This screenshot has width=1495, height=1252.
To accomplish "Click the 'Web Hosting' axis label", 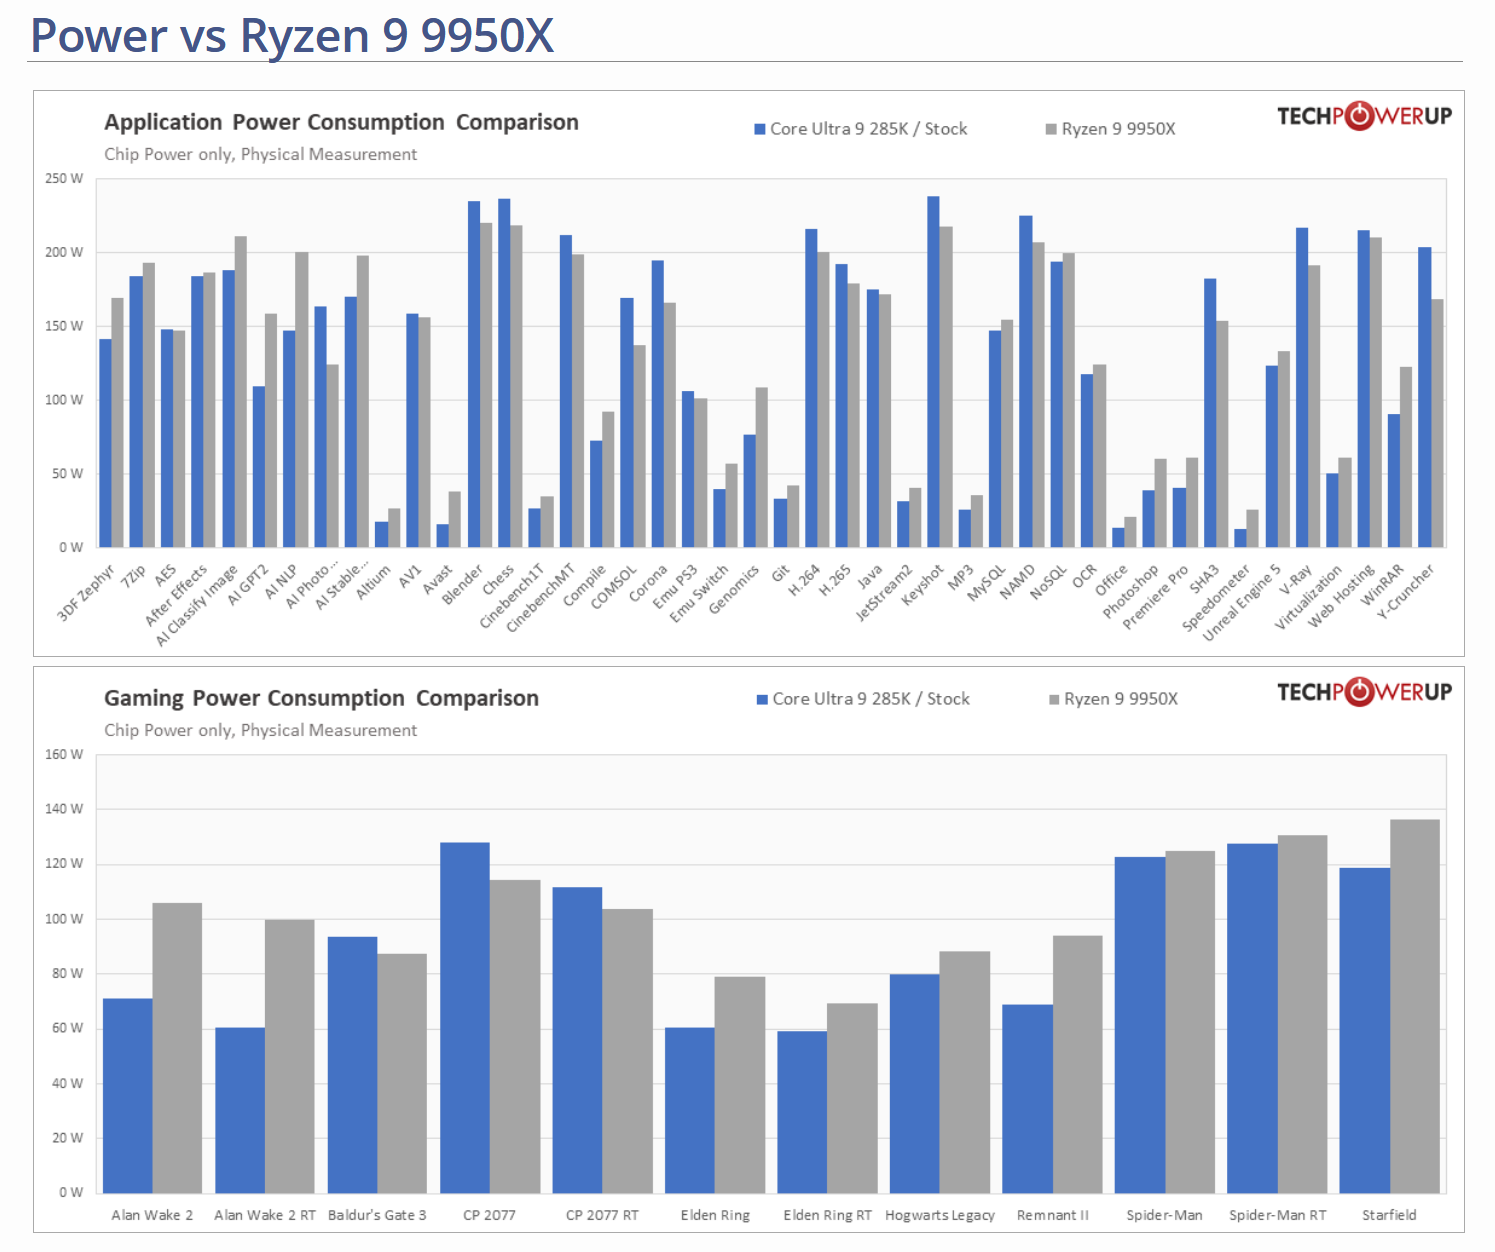I will point(1341,597).
